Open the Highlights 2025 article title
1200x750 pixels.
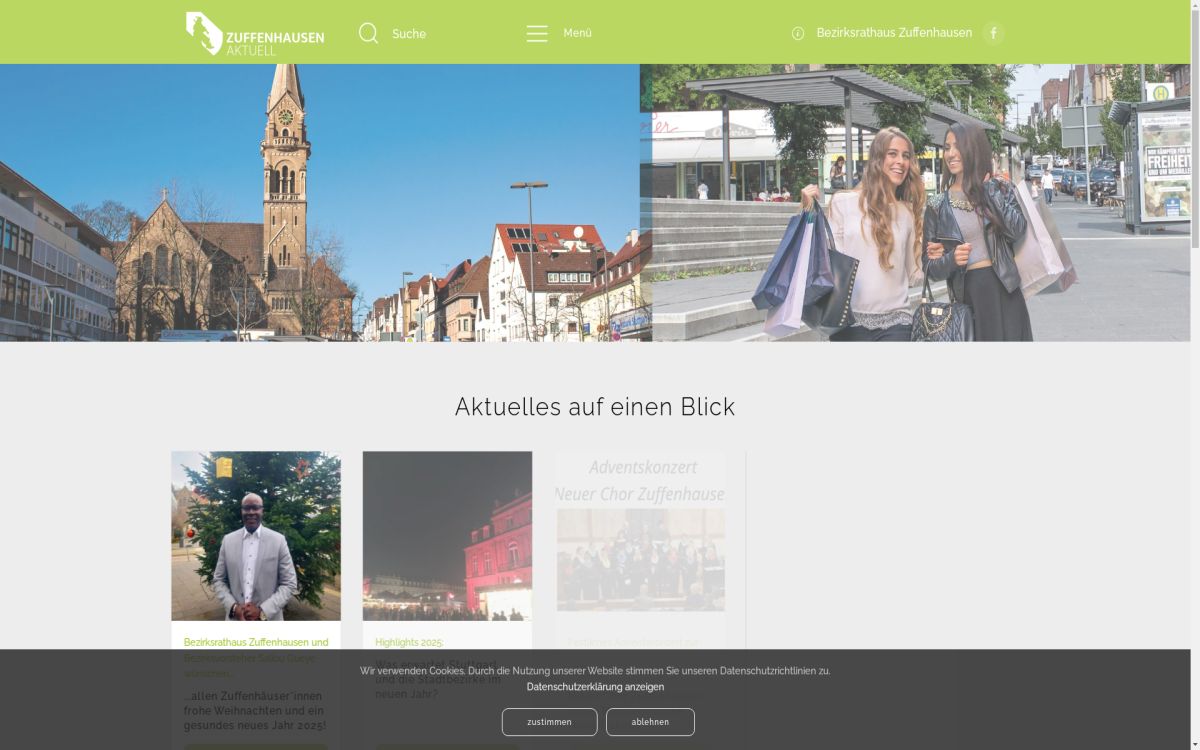pos(409,642)
